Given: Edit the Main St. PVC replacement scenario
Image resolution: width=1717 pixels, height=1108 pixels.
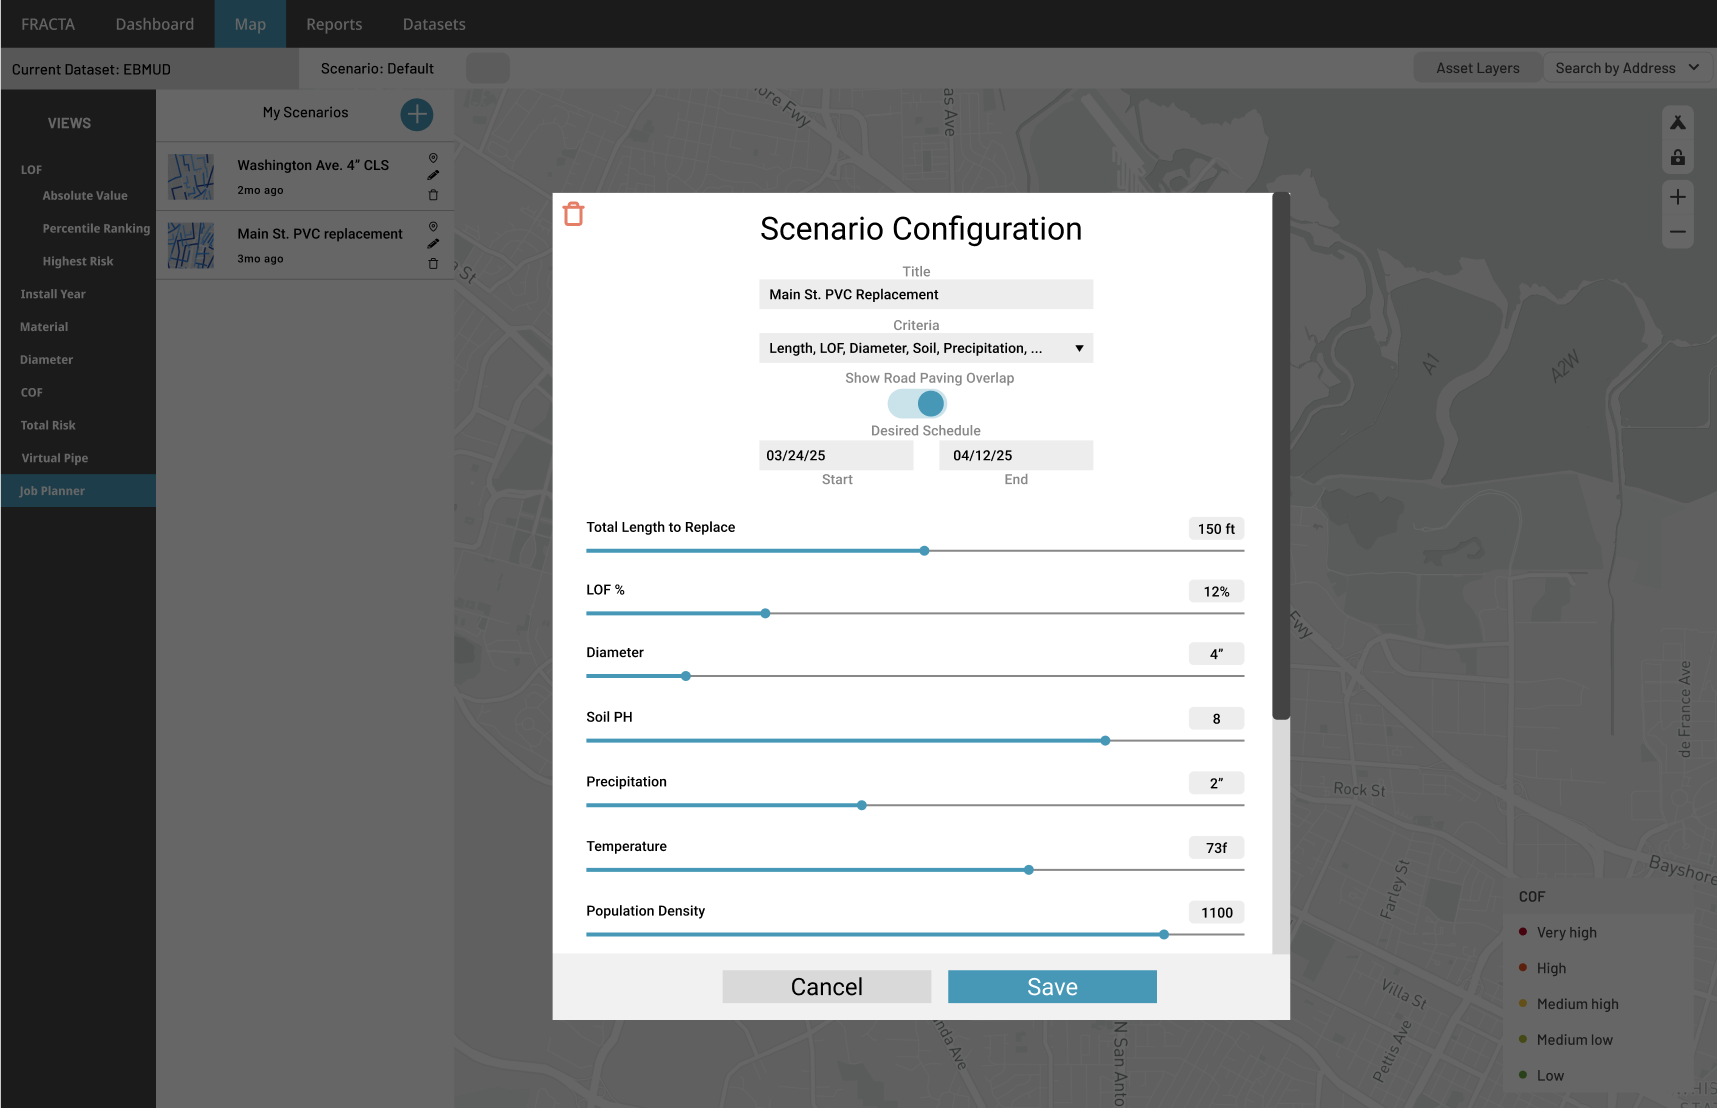Looking at the screenshot, I should (x=433, y=244).
